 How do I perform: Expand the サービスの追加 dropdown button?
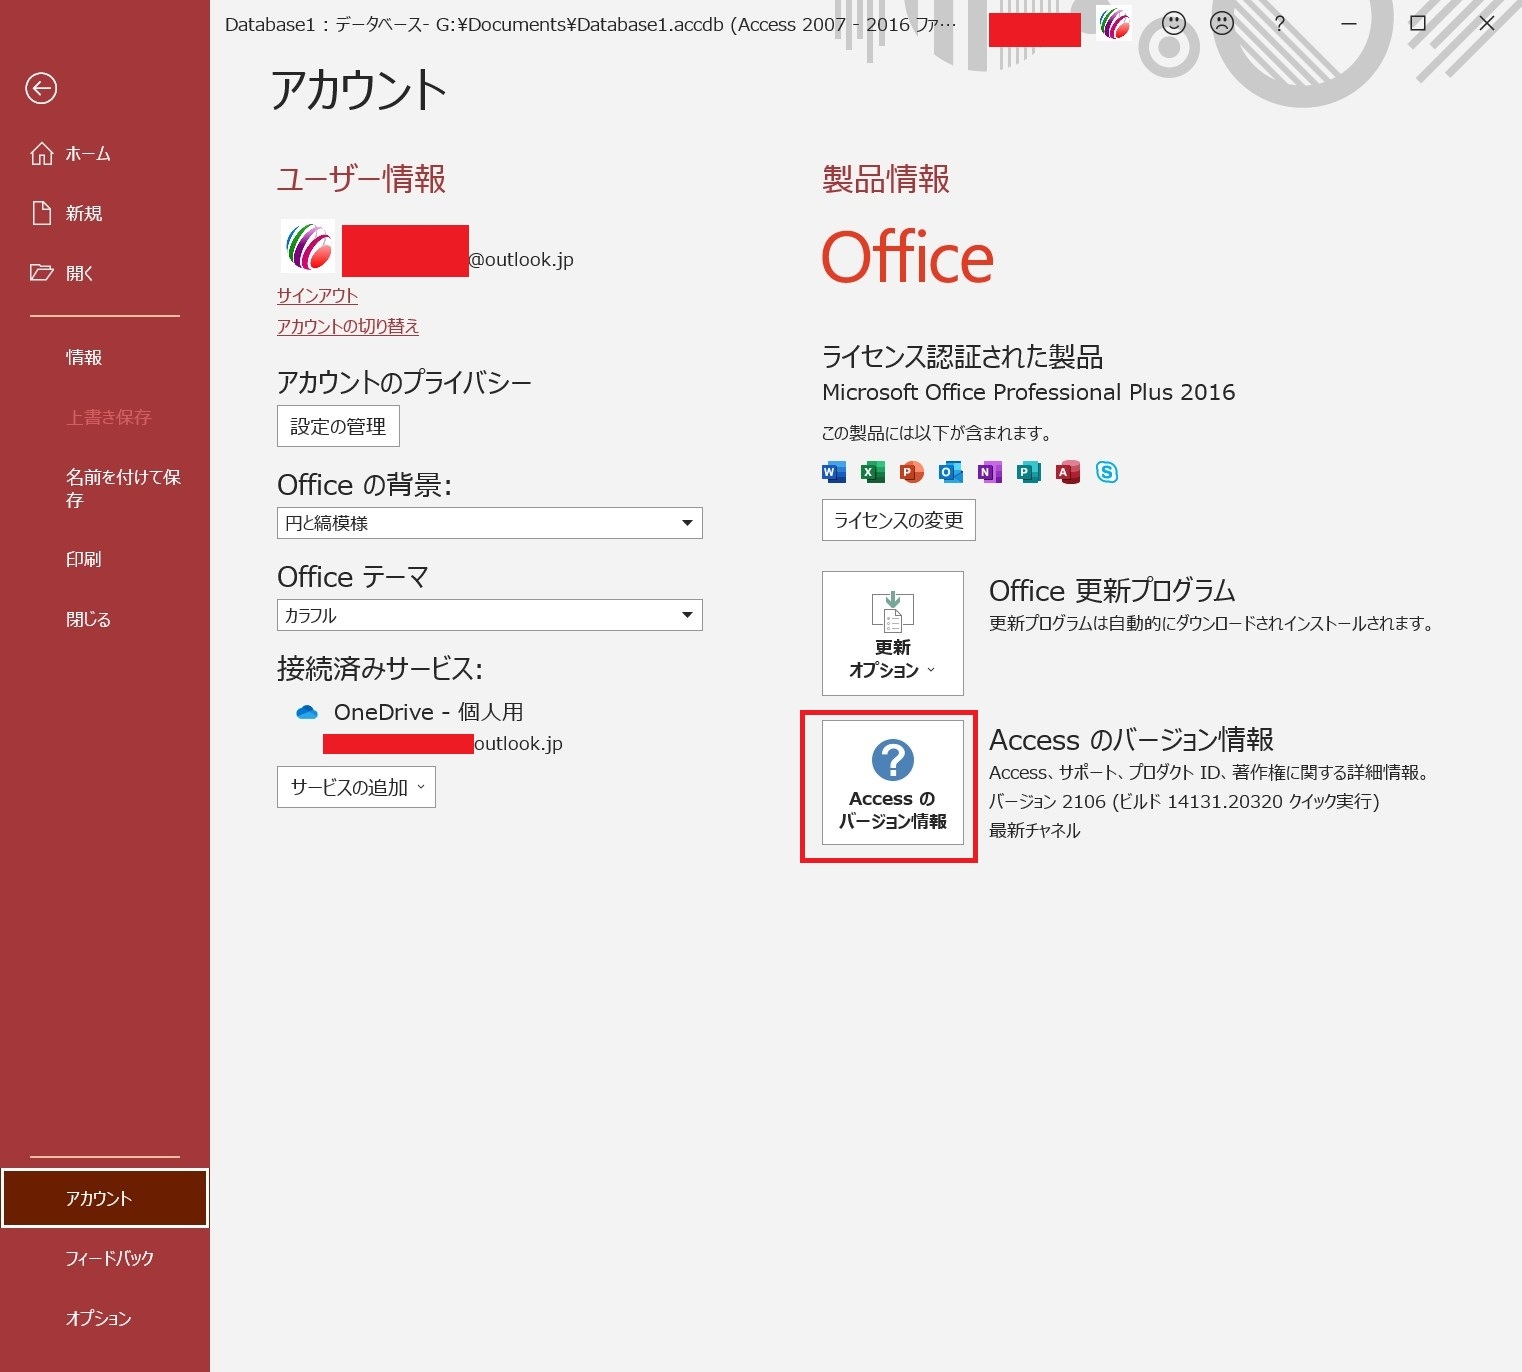click(x=356, y=788)
